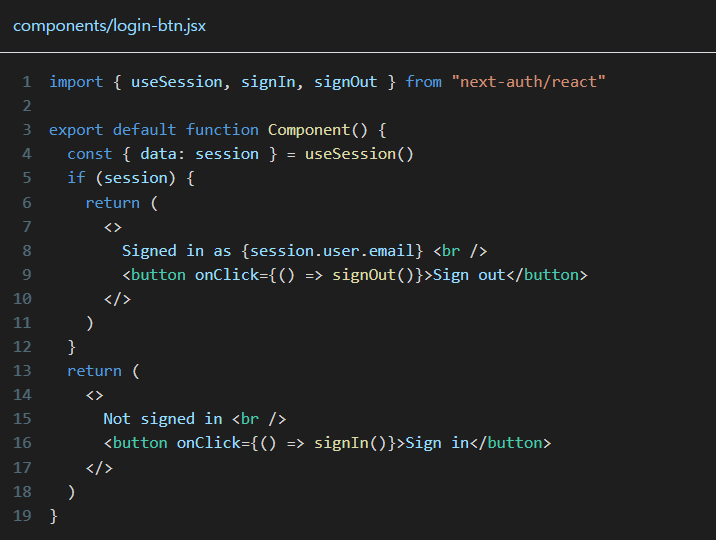Image resolution: width=716 pixels, height=540 pixels.
Task: Click the 'return (' on line 13
Action: pyautogui.click(x=103, y=371)
